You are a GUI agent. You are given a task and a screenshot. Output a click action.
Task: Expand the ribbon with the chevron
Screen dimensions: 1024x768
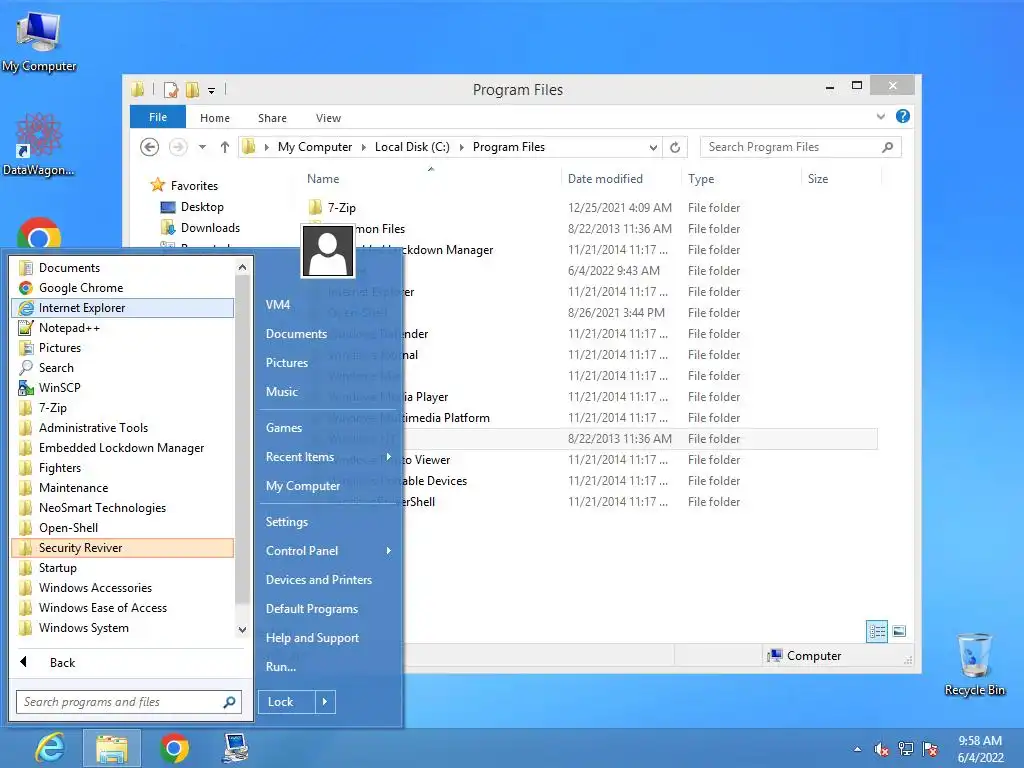click(881, 116)
